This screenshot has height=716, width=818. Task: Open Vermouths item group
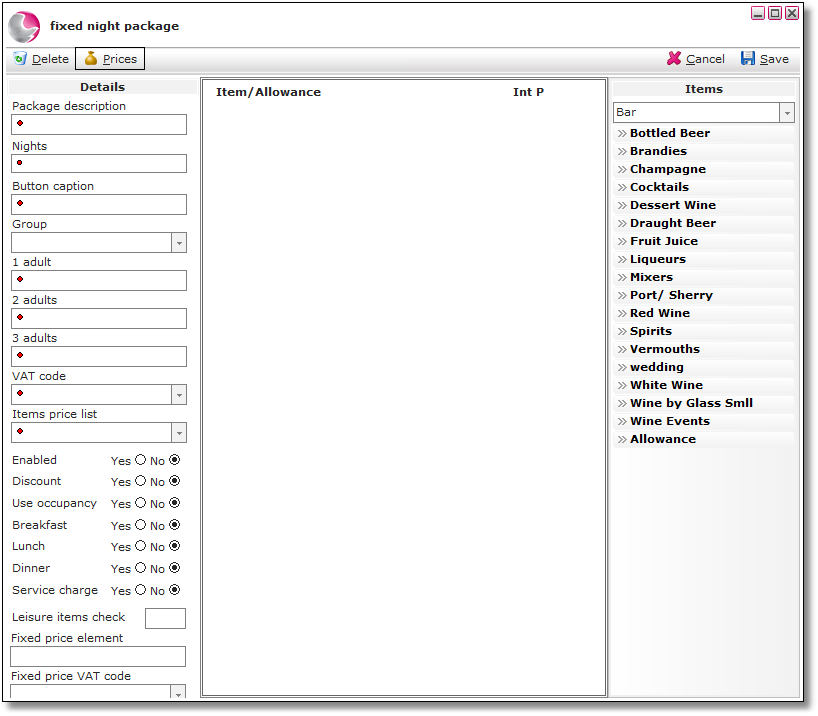(x=703, y=349)
